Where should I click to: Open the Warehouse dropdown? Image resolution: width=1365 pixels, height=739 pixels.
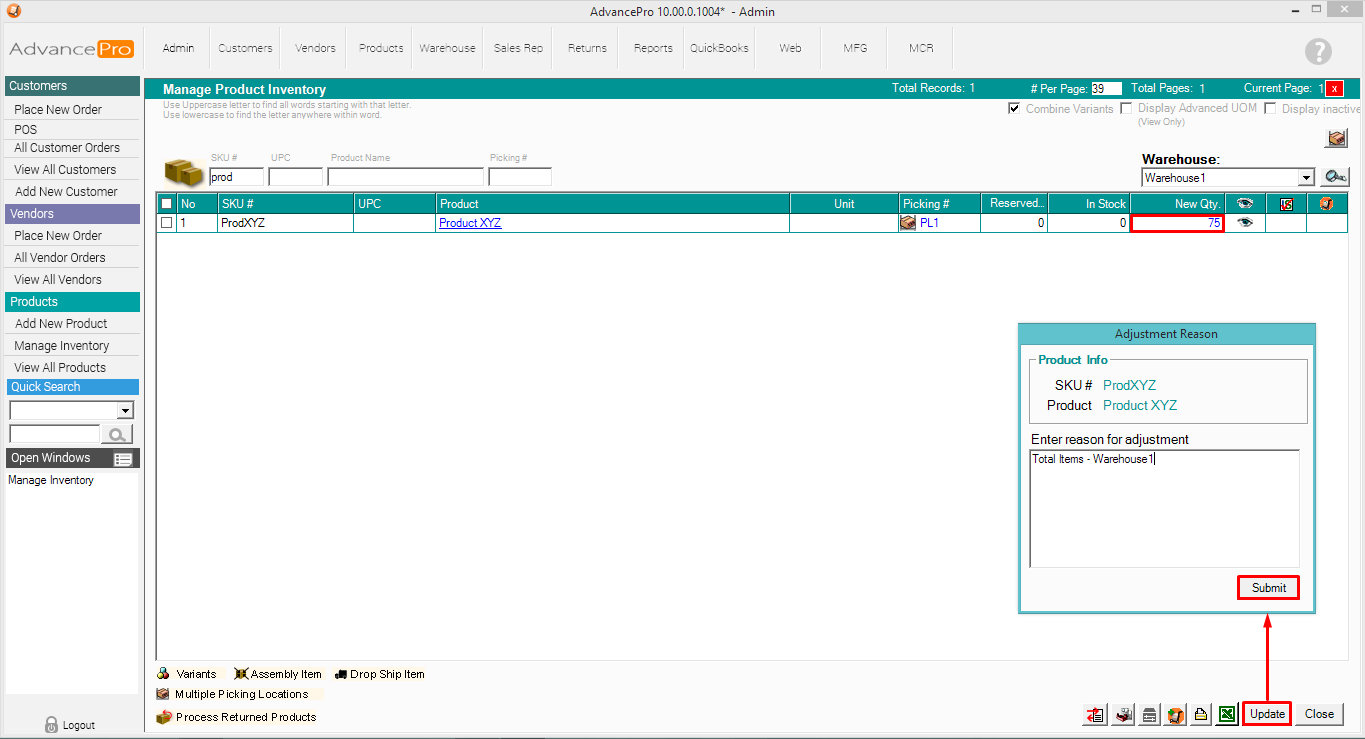[1305, 178]
